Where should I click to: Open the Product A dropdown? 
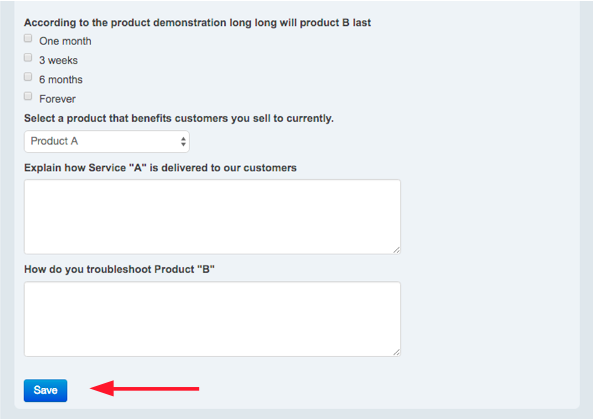(x=107, y=141)
